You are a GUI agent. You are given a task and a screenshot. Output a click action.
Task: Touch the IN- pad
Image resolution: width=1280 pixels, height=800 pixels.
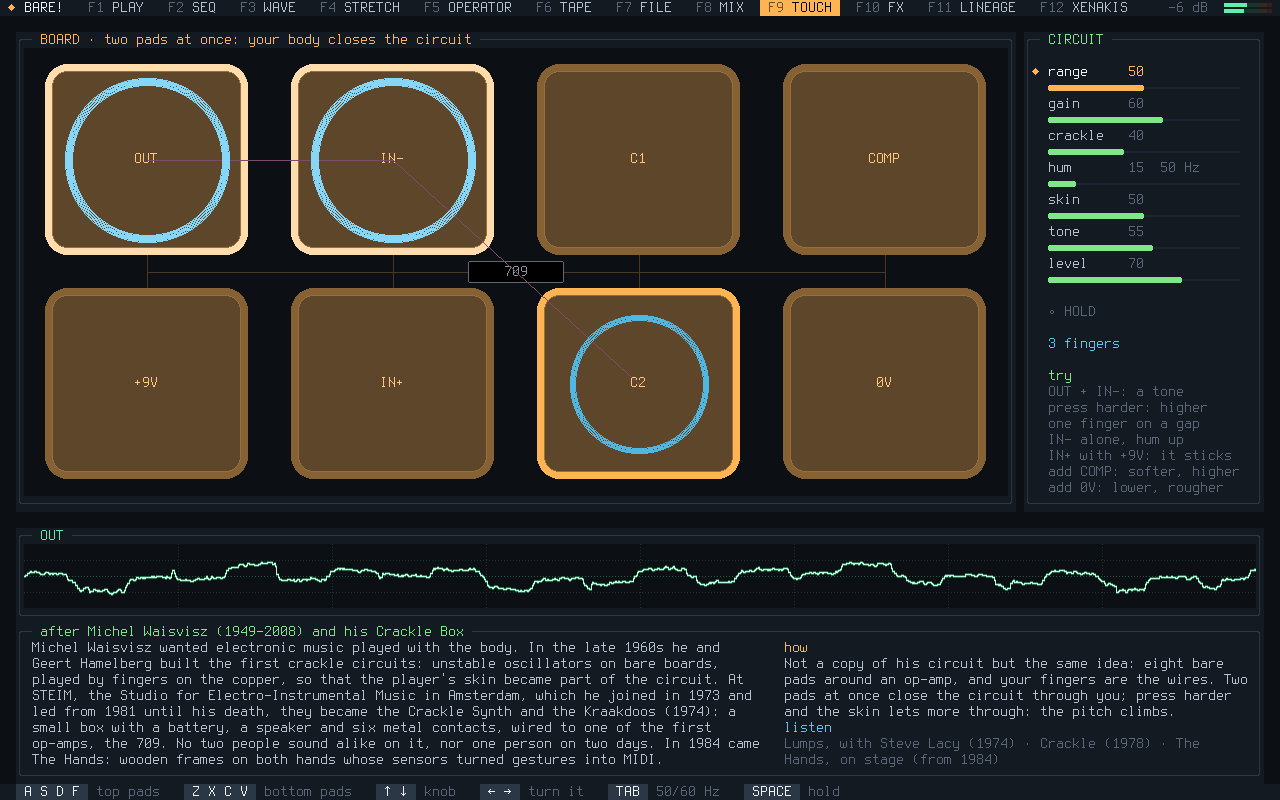(392, 159)
